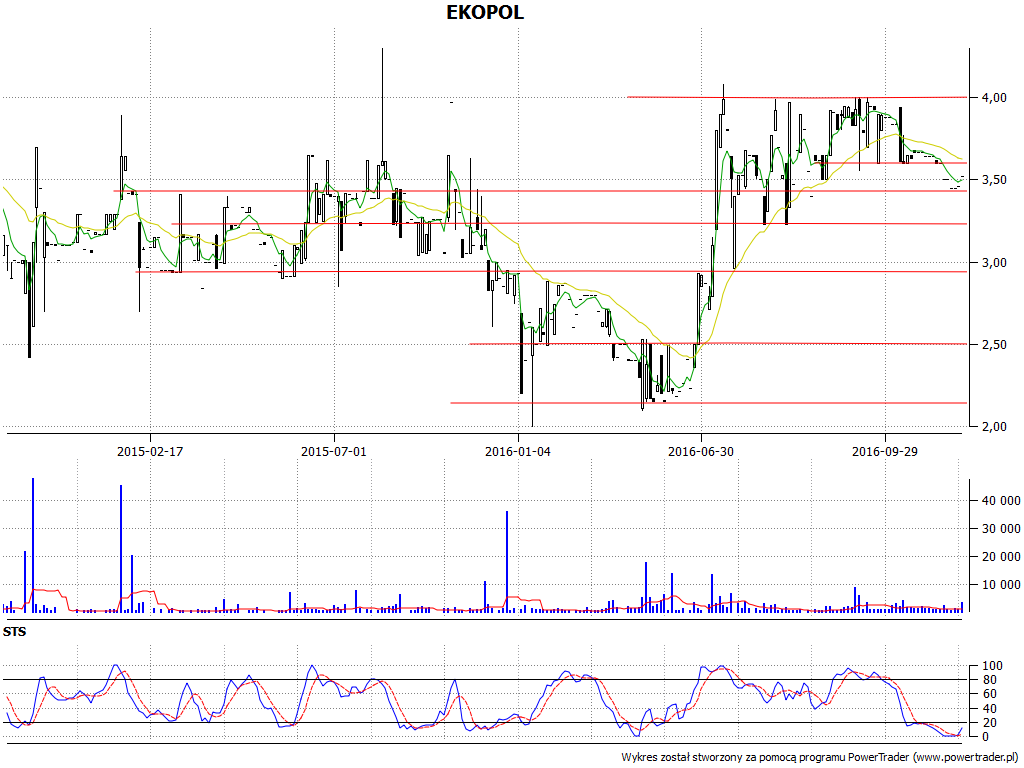Click the 2016-01-04 date label
Viewport: 1024px width, 768px height.
click(518, 451)
